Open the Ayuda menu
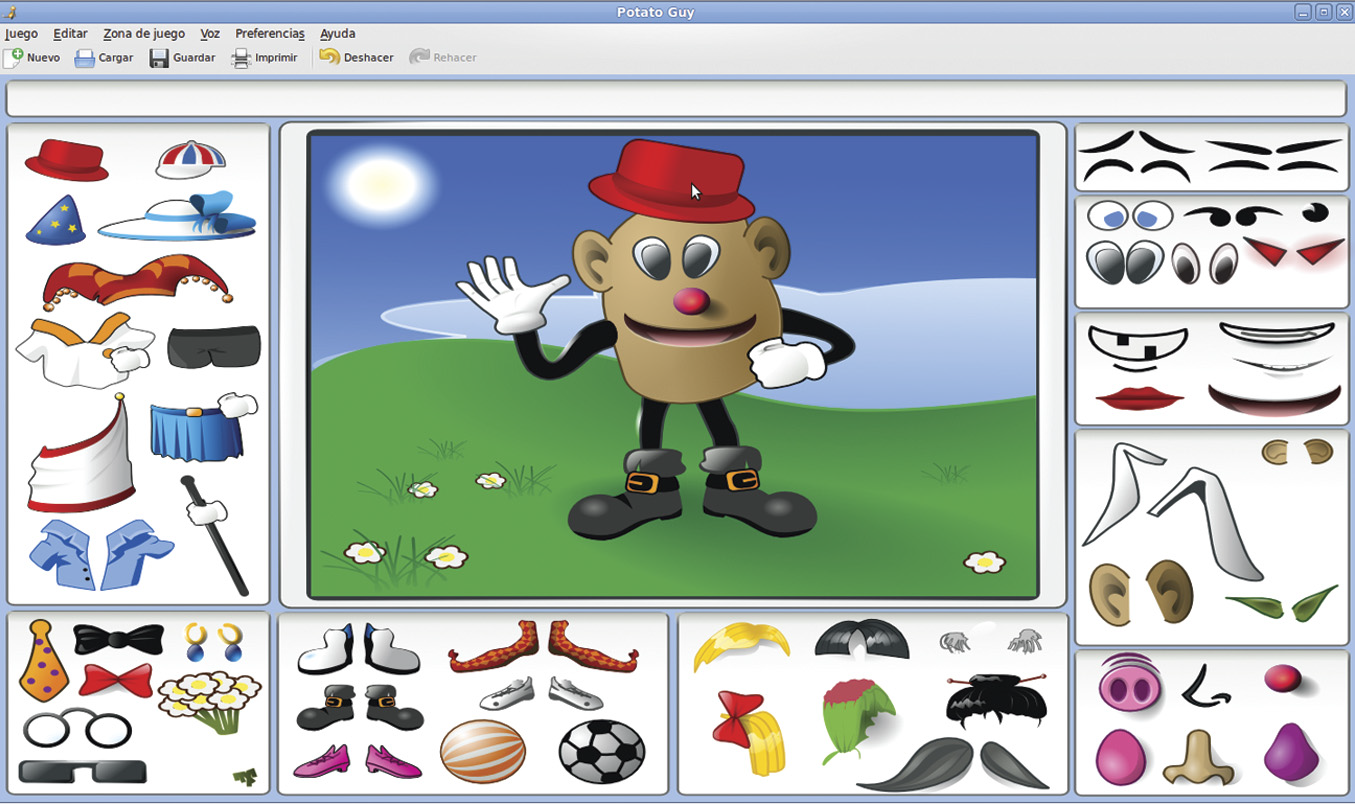 pos(337,34)
